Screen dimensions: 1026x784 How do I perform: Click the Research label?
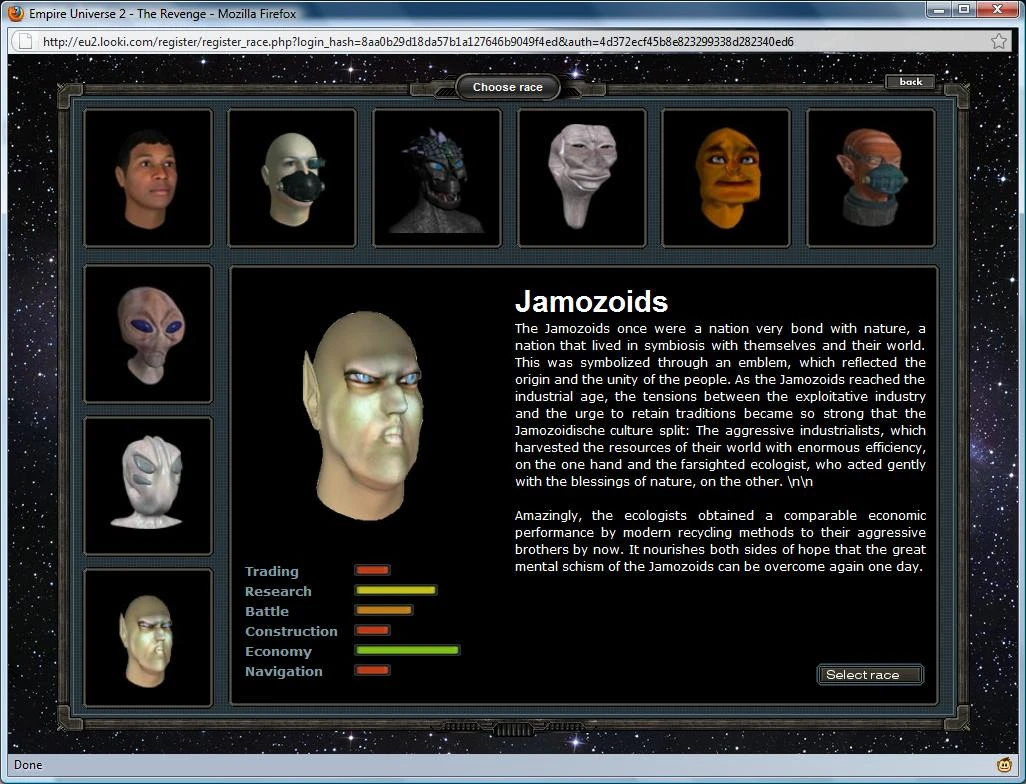(x=278, y=591)
